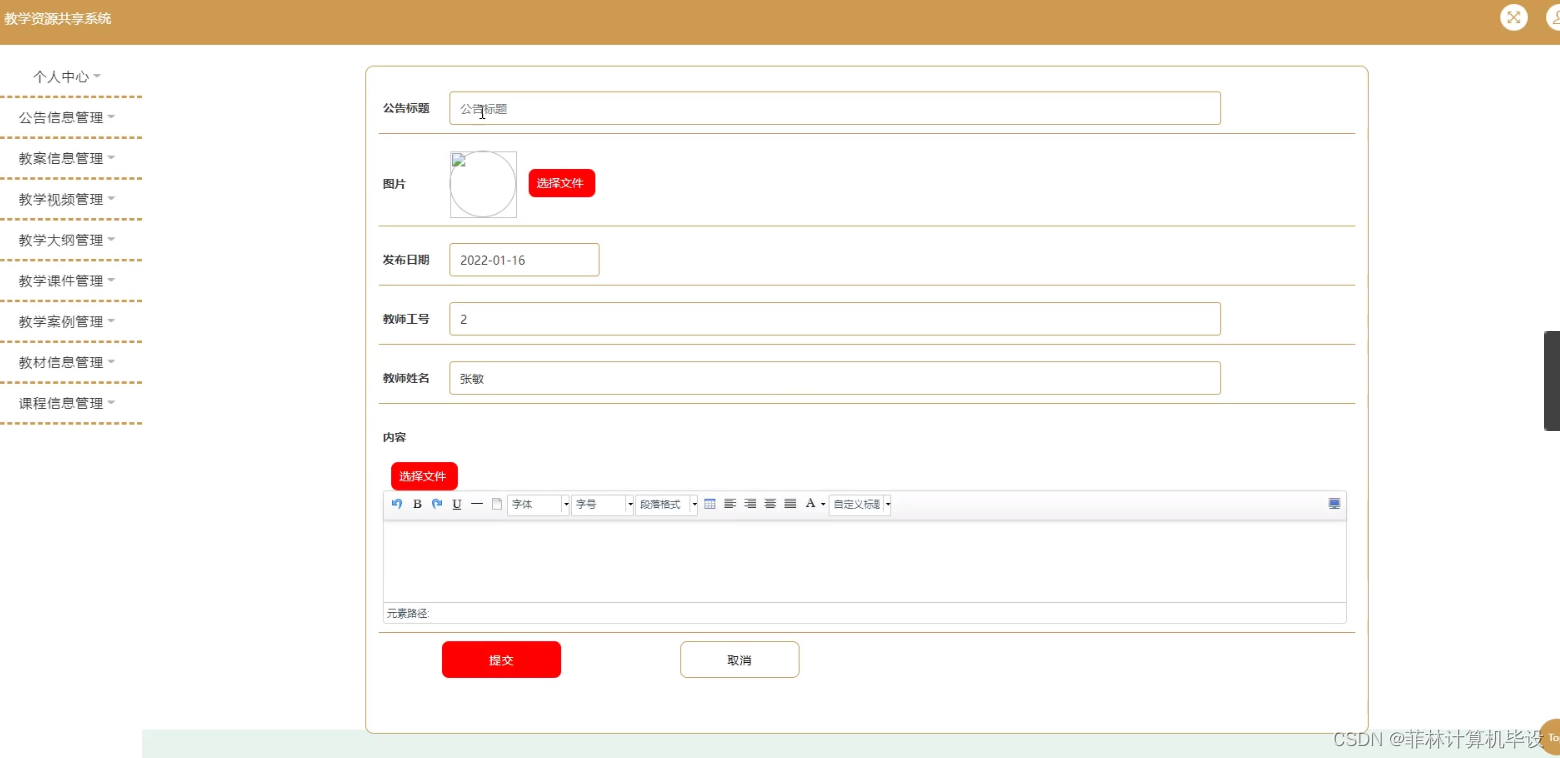Screen dimensions: 1560x758
Task: Redo an action in the content editor
Action: click(x=437, y=504)
